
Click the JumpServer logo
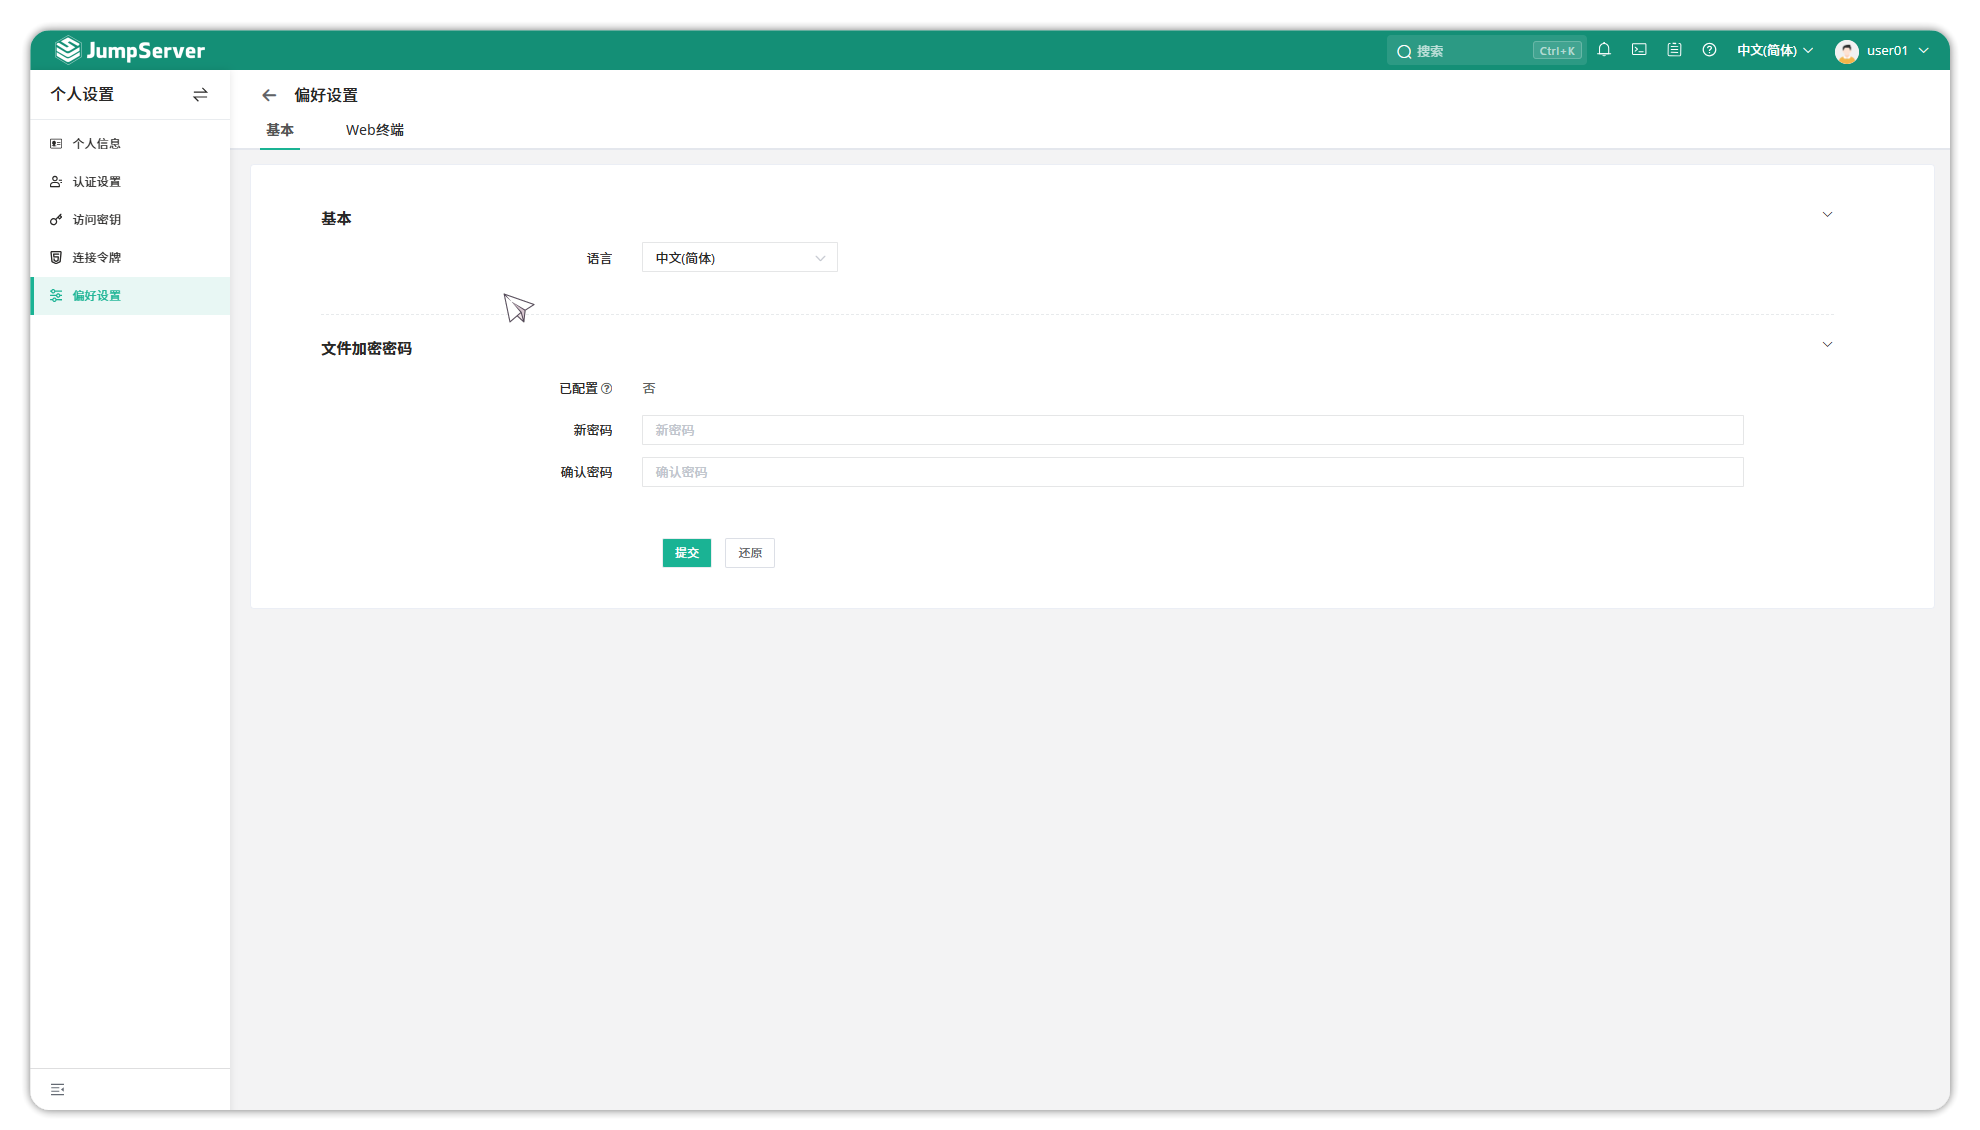coord(130,50)
